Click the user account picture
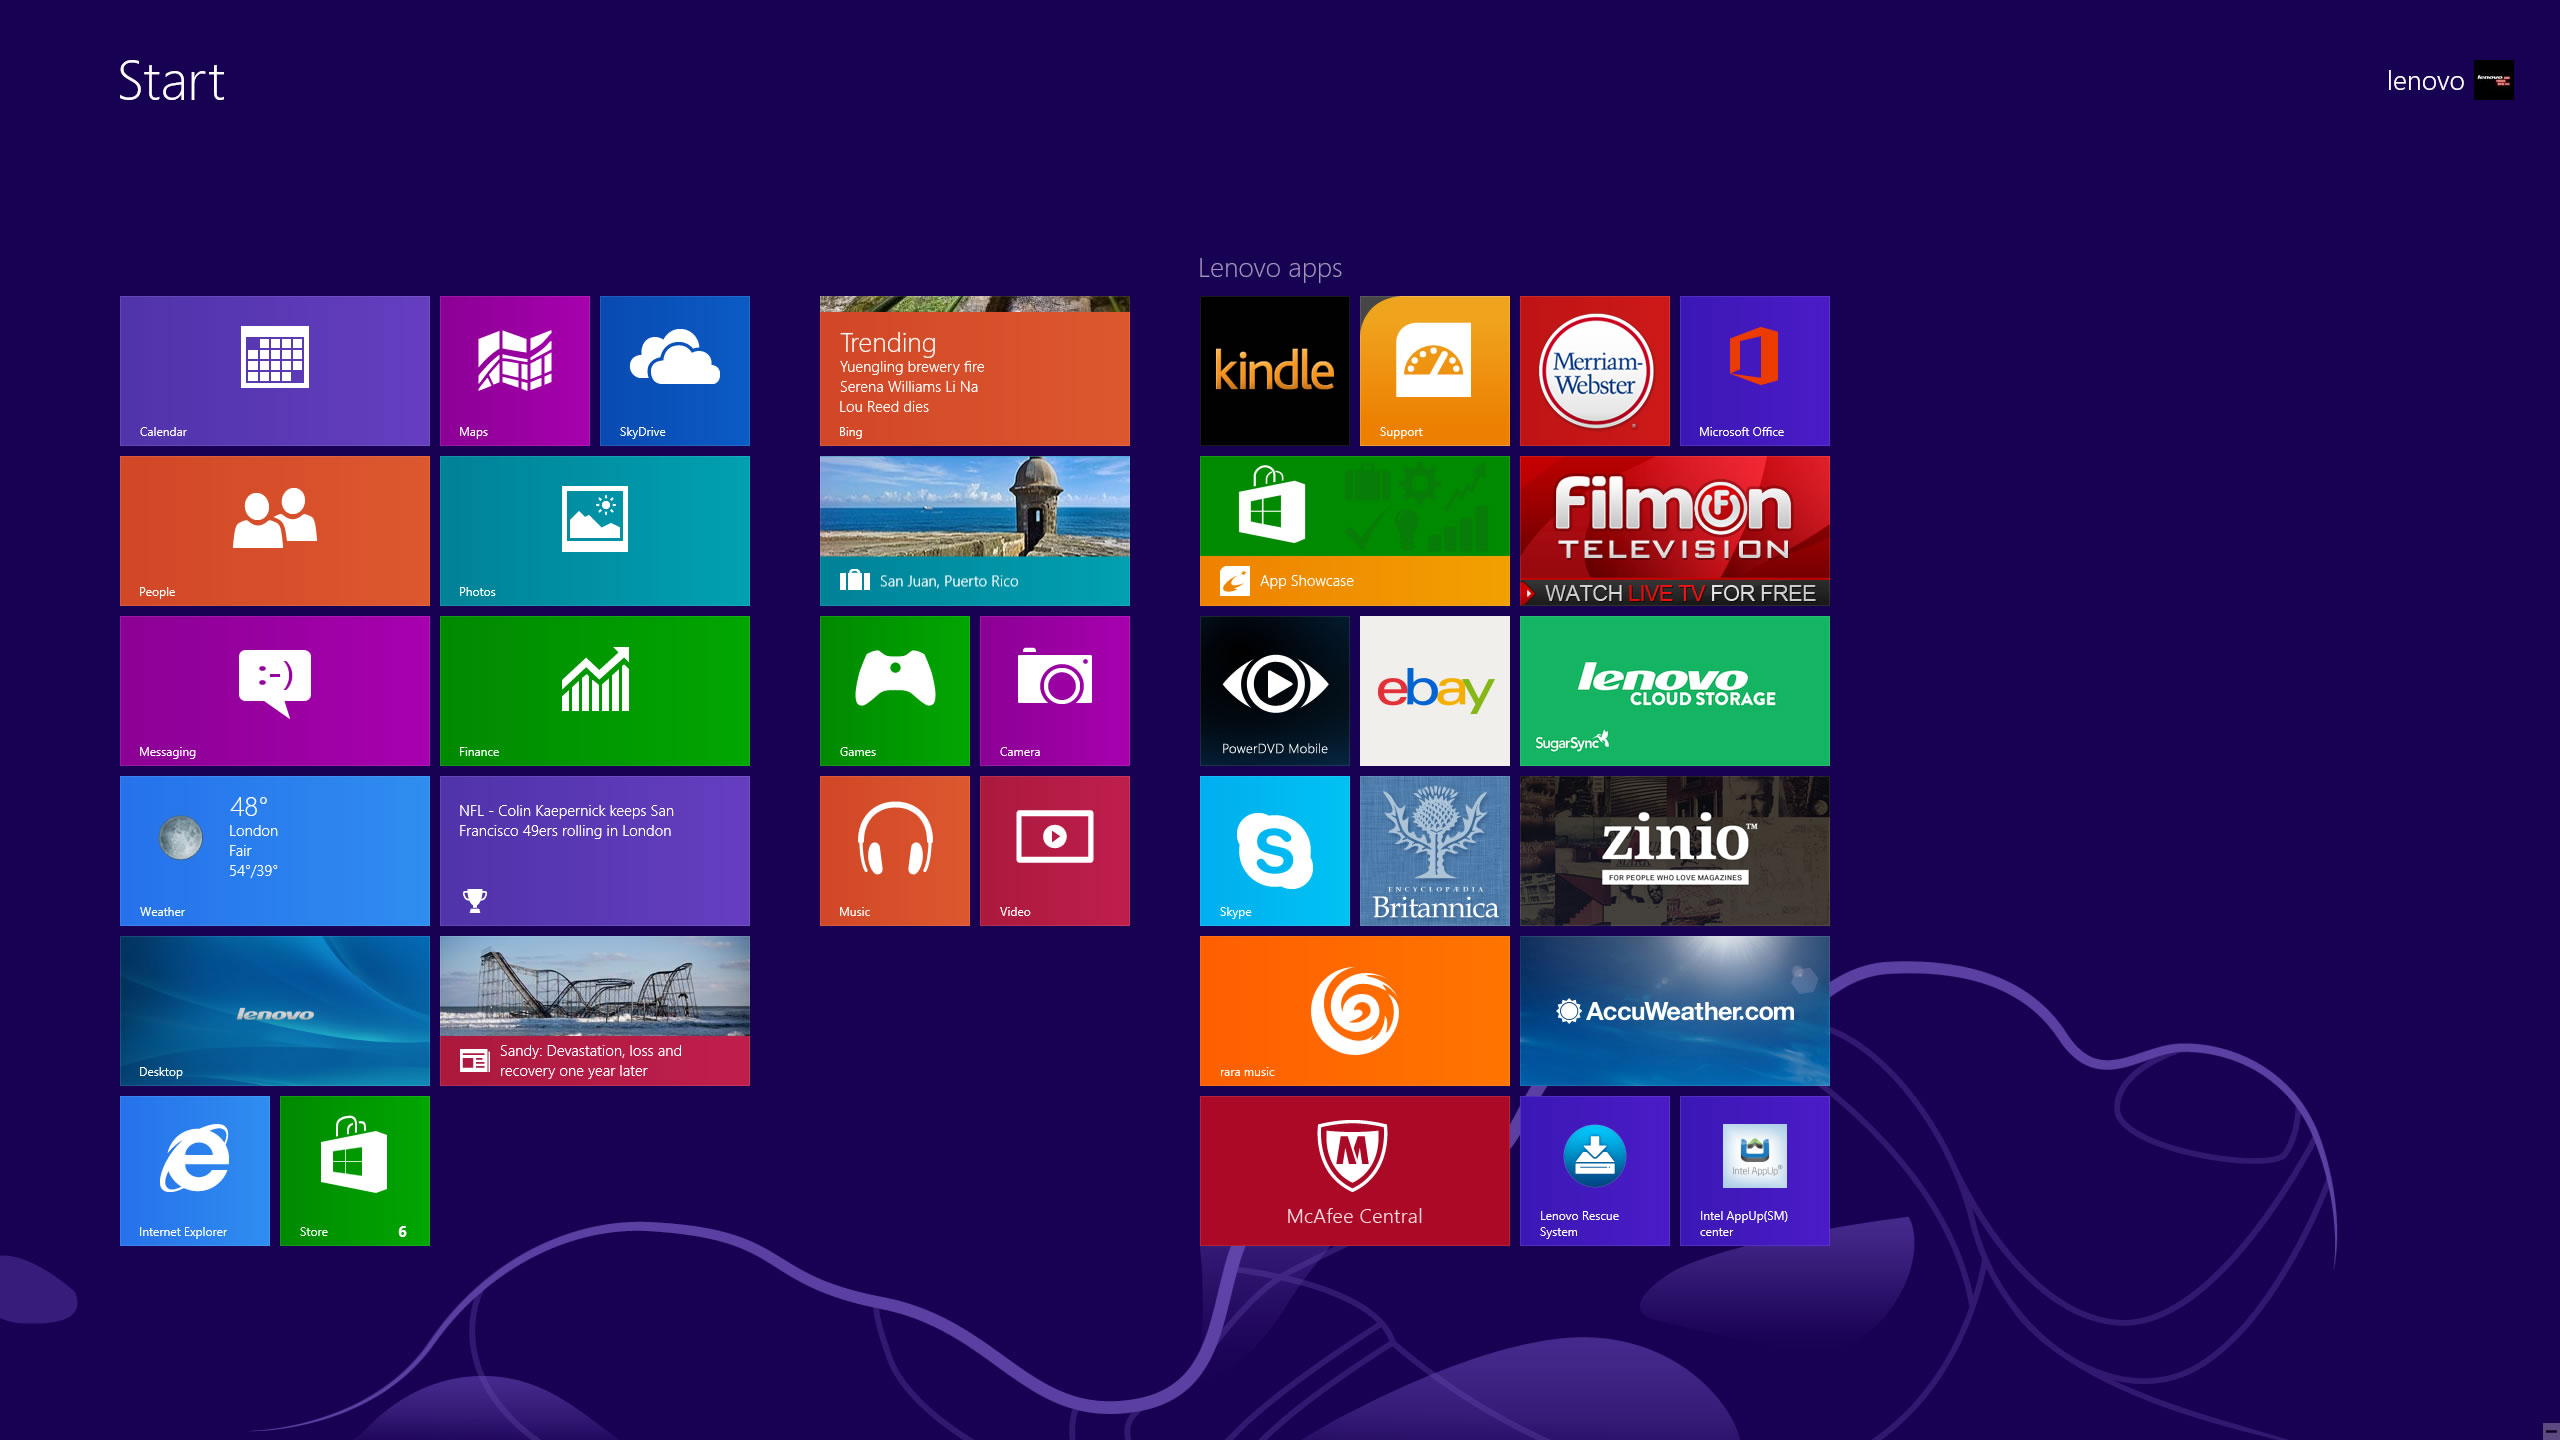 click(2493, 80)
